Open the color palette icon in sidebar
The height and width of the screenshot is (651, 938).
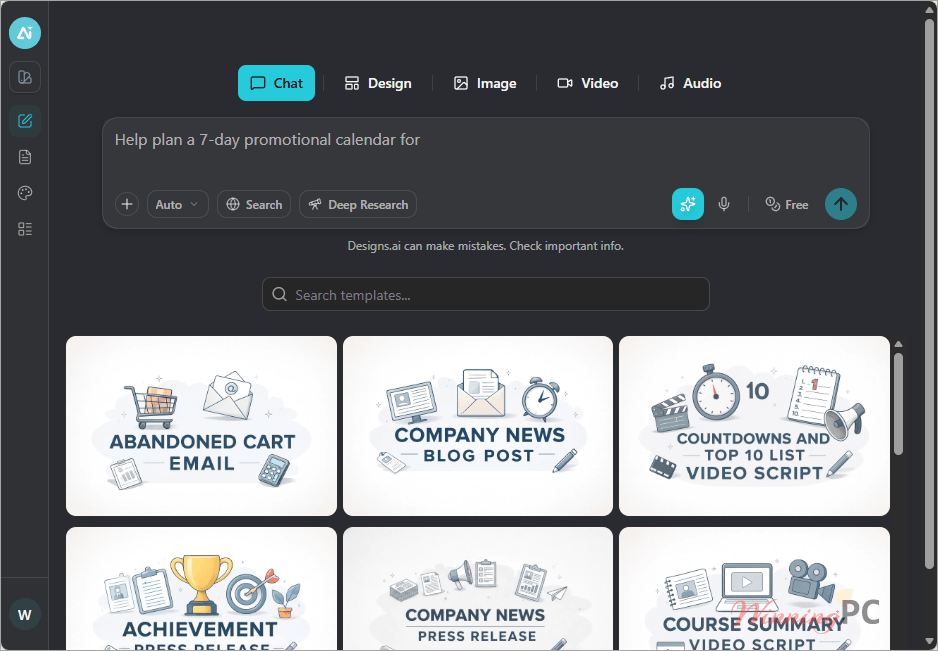click(25, 193)
